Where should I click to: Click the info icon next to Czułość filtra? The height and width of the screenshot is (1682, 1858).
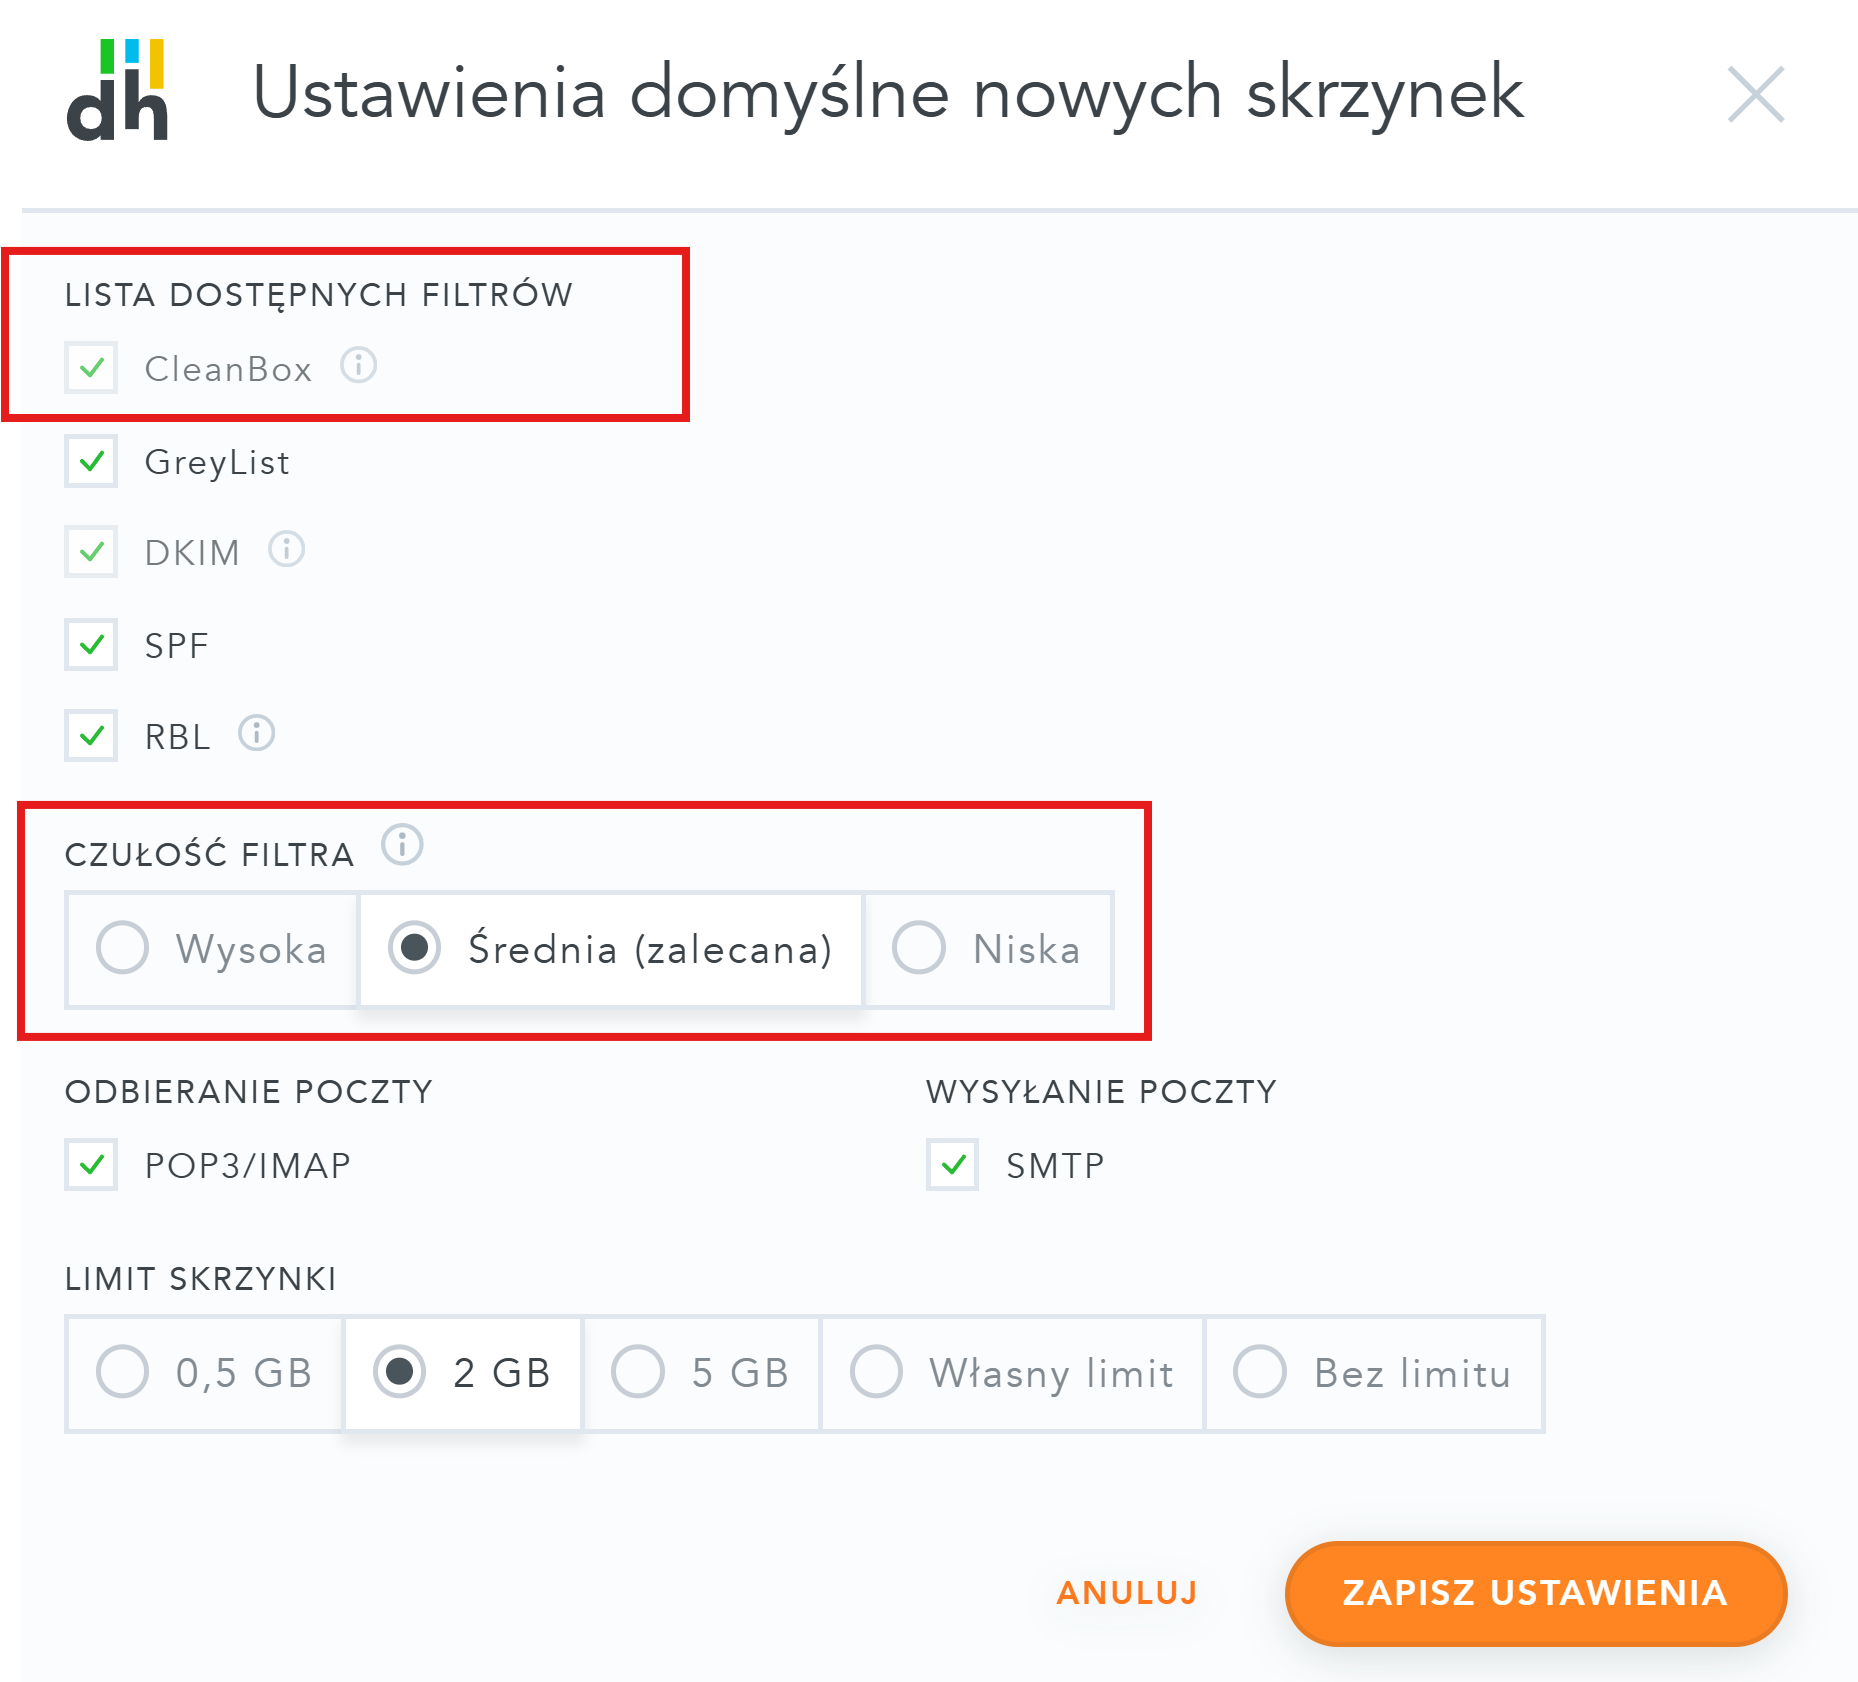[402, 846]
